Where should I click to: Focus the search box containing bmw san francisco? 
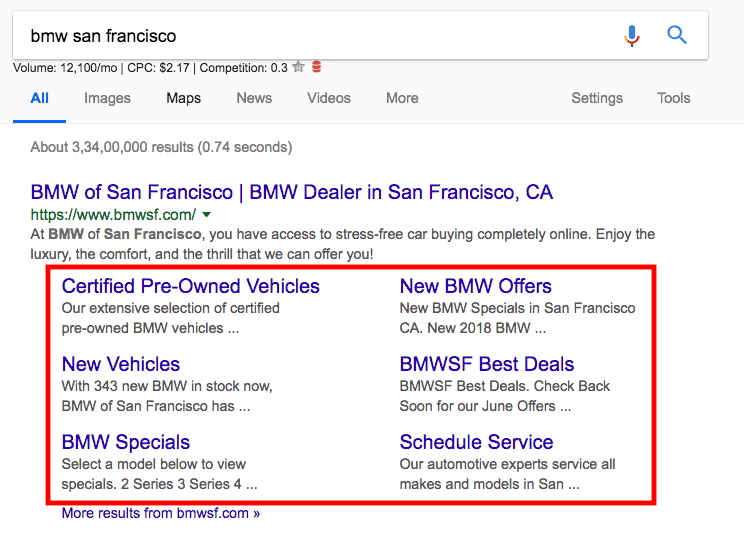coord(300,36)
